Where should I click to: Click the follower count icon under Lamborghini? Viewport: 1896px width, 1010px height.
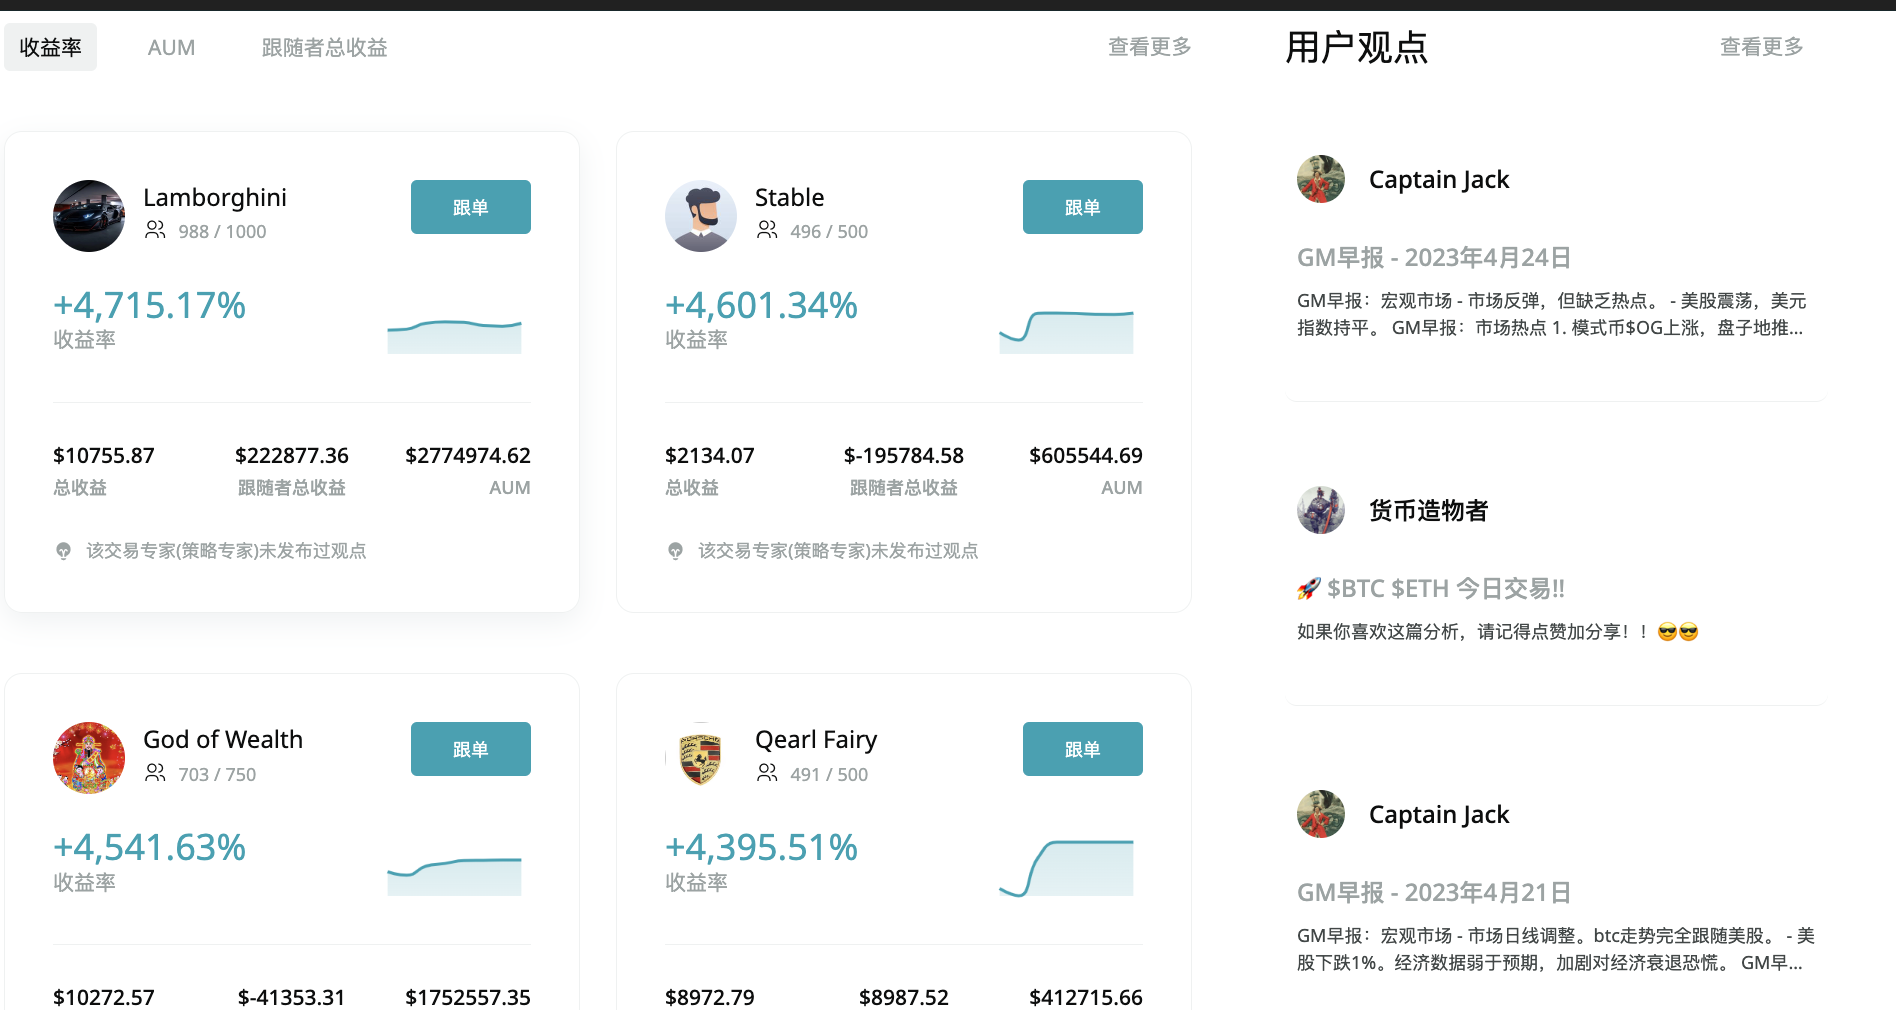[x=155, y=230]
